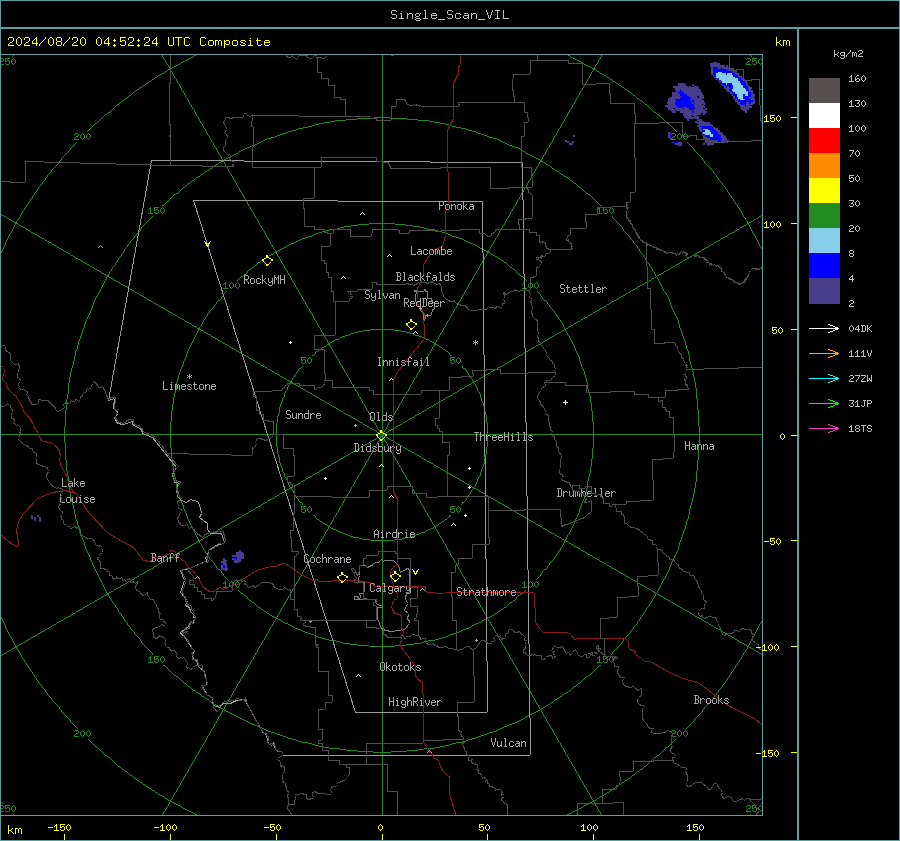900x841 pixels.
Task: Click the Blackfalds town label
Action: pos(425,277)
